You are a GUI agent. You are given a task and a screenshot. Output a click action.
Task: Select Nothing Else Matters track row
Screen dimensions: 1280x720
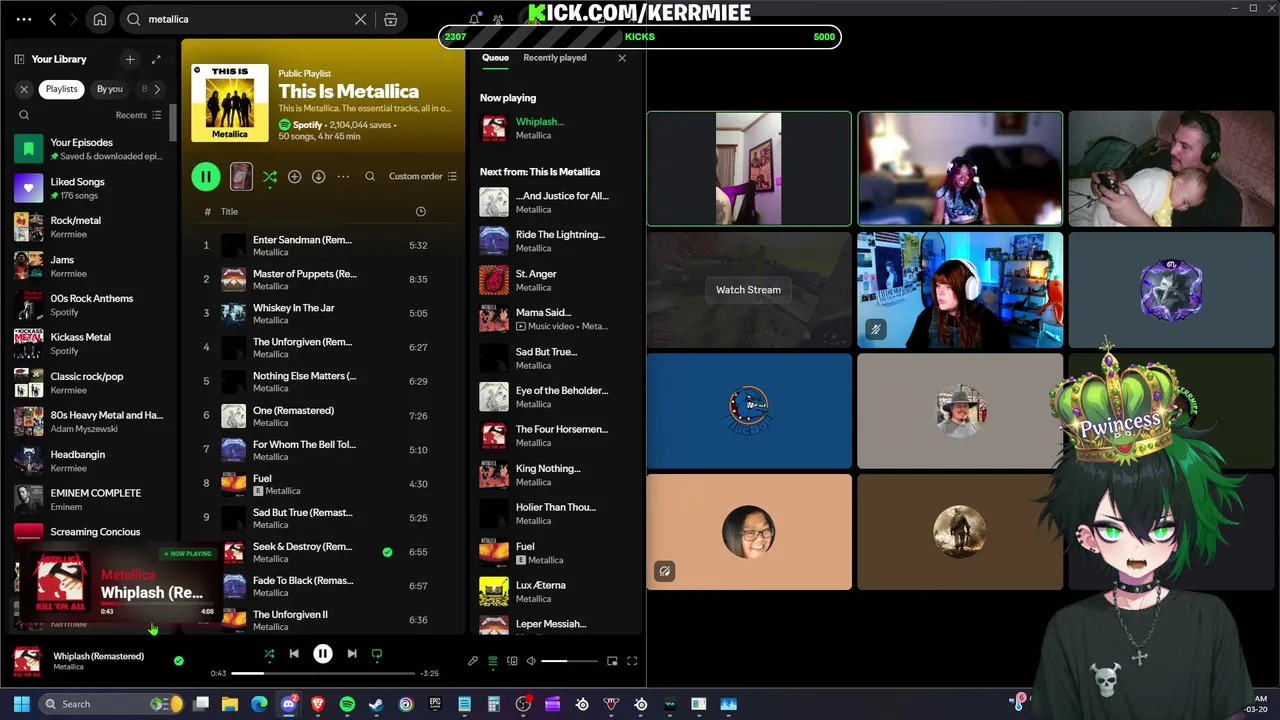coord(324,381)
